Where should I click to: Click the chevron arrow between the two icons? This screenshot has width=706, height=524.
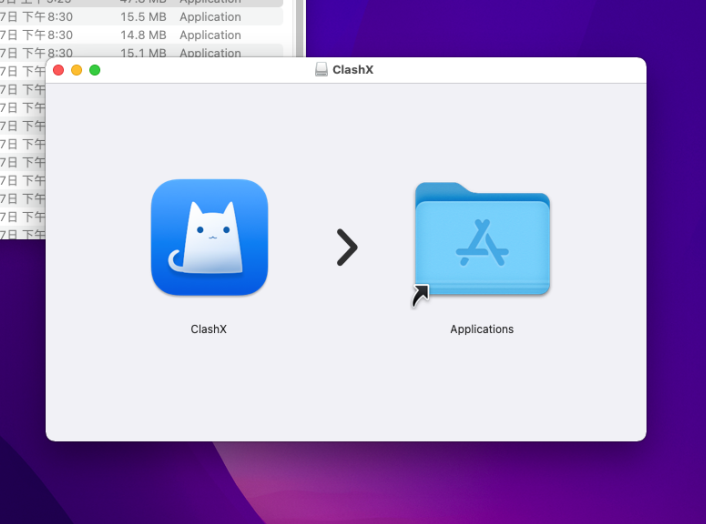347,247
